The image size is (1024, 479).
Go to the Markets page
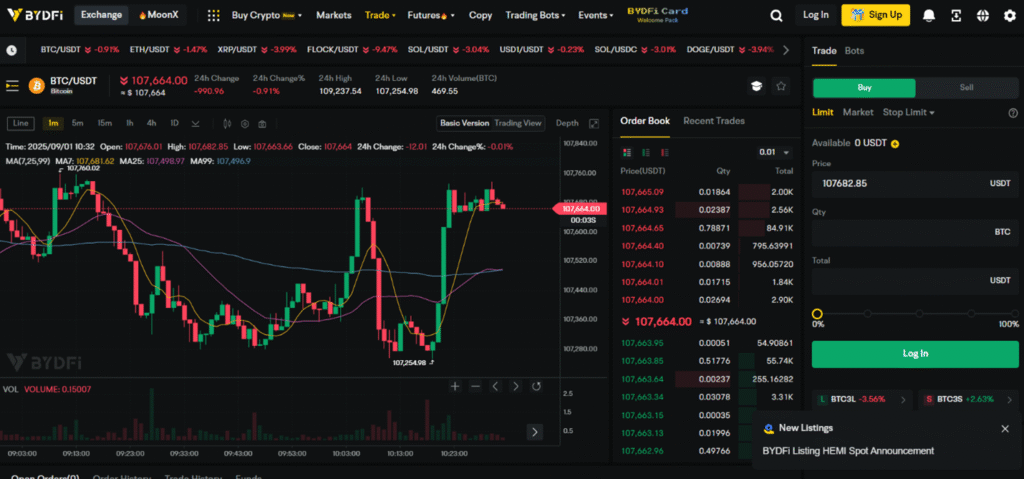coord(334,15)
